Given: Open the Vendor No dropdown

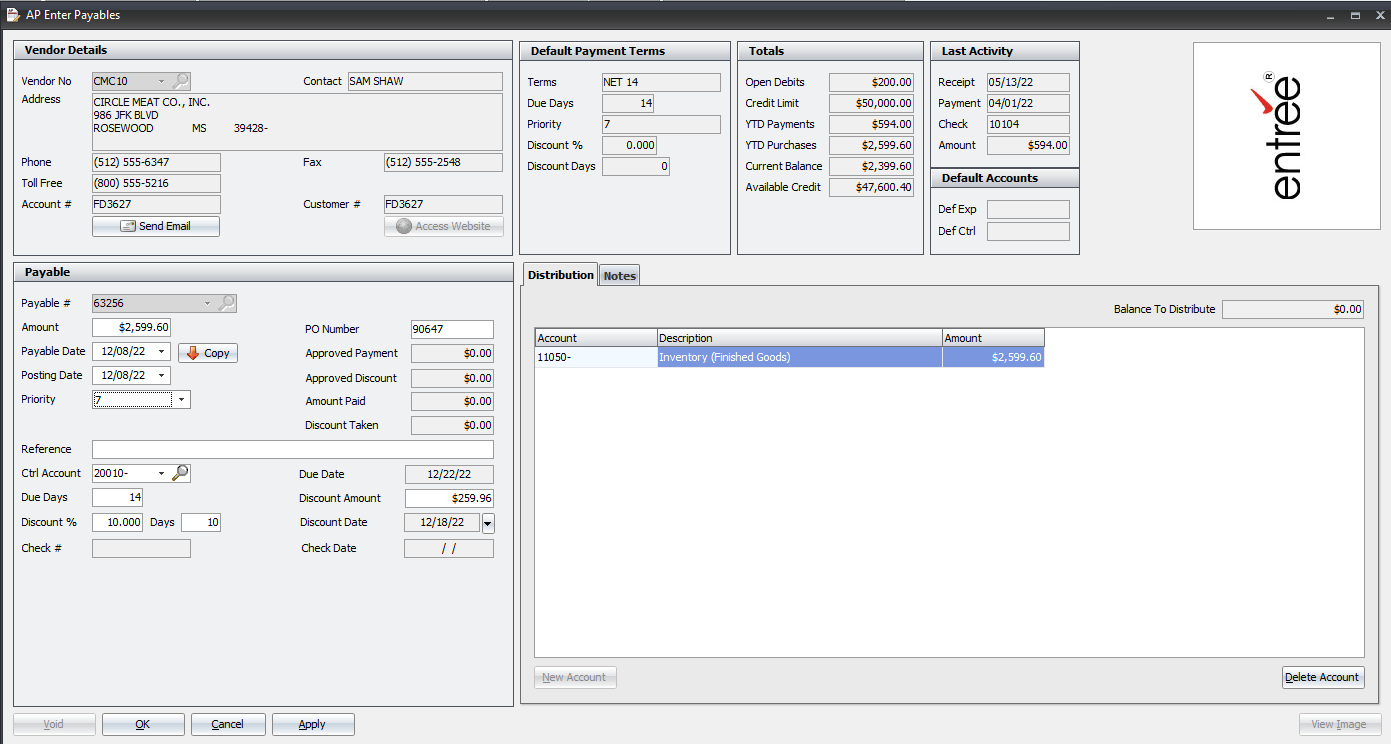Looking at the screenshot, I should [x=159, y=81].
